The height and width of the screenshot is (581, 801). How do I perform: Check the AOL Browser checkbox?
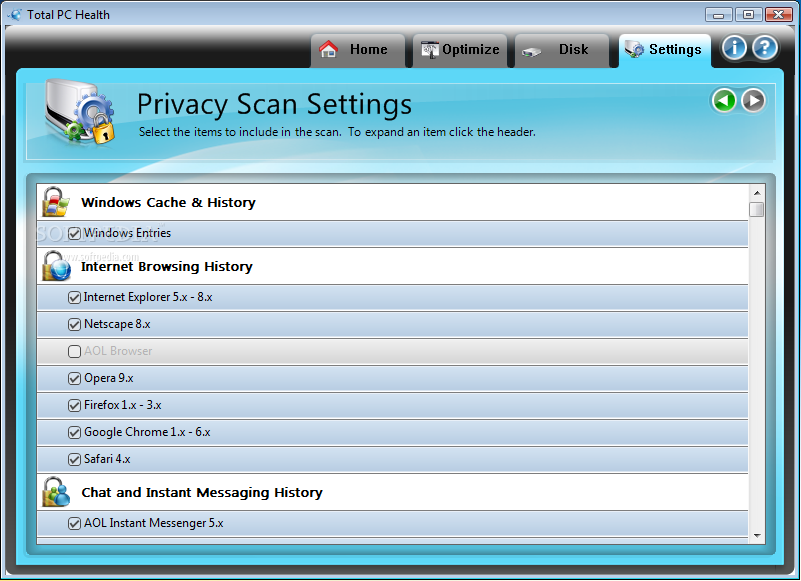[x=75, y=352]
